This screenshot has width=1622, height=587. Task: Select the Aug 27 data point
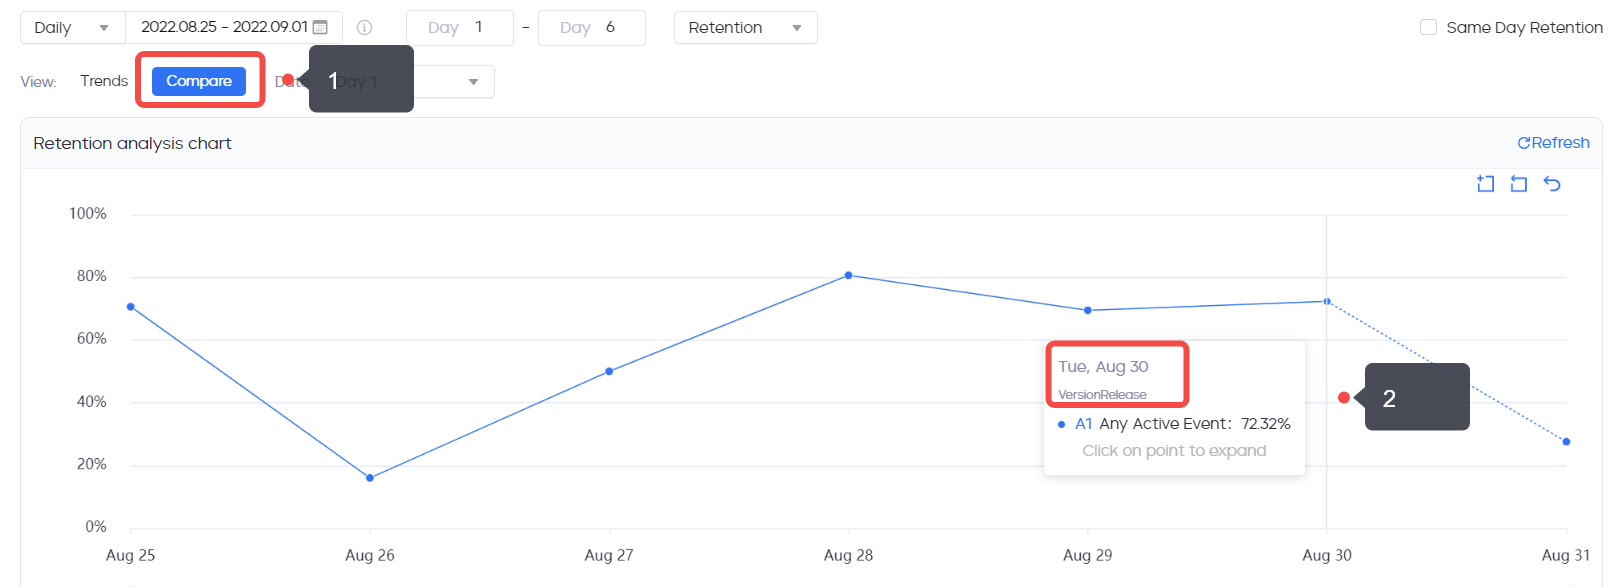(x=609, y=371)
